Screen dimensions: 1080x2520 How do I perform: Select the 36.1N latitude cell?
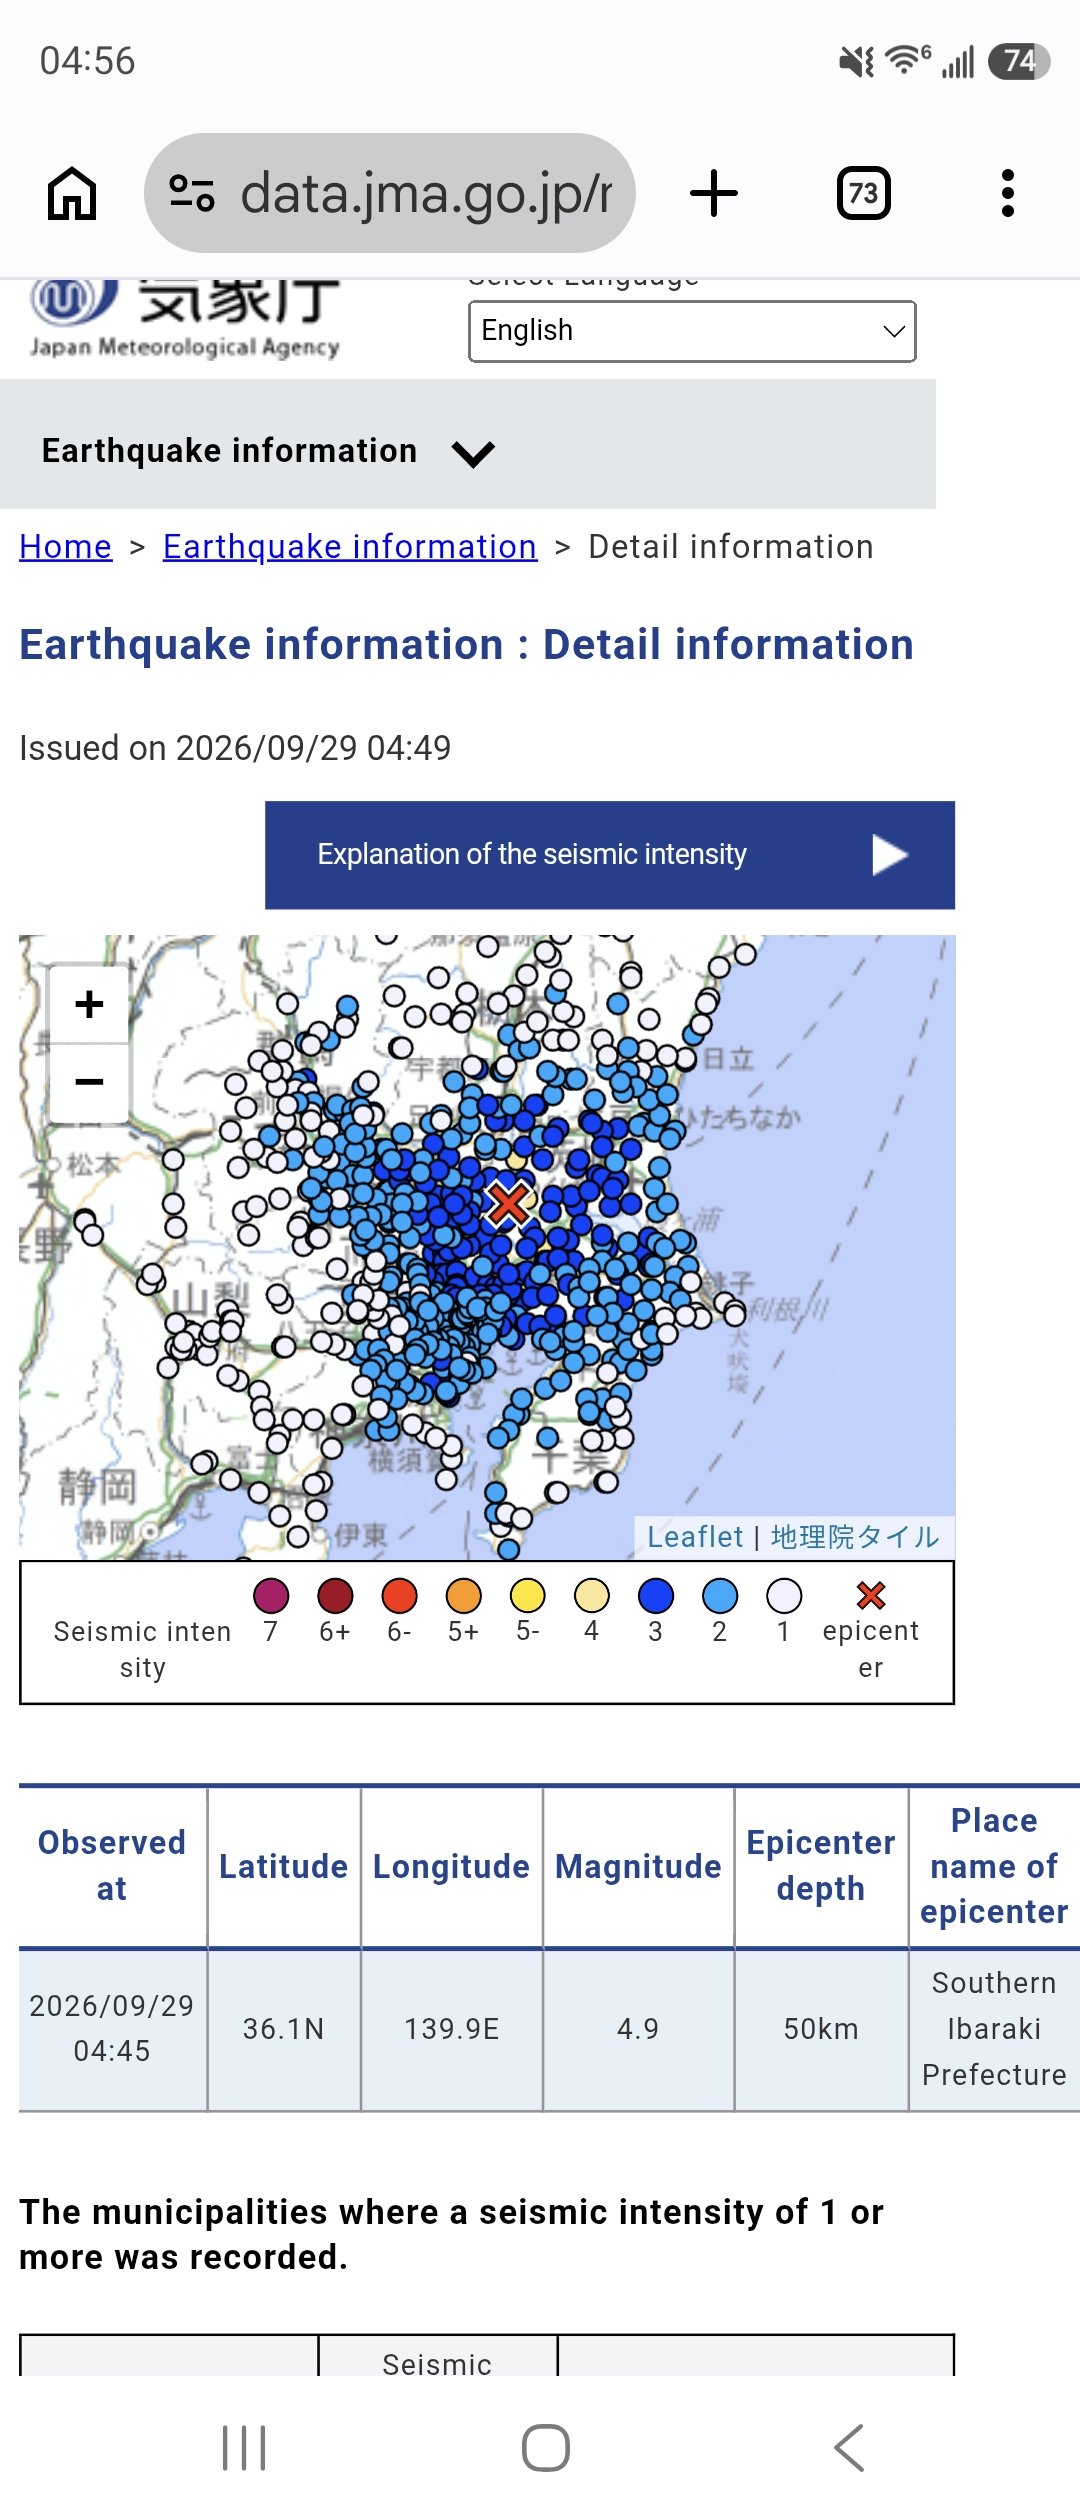284,2029
